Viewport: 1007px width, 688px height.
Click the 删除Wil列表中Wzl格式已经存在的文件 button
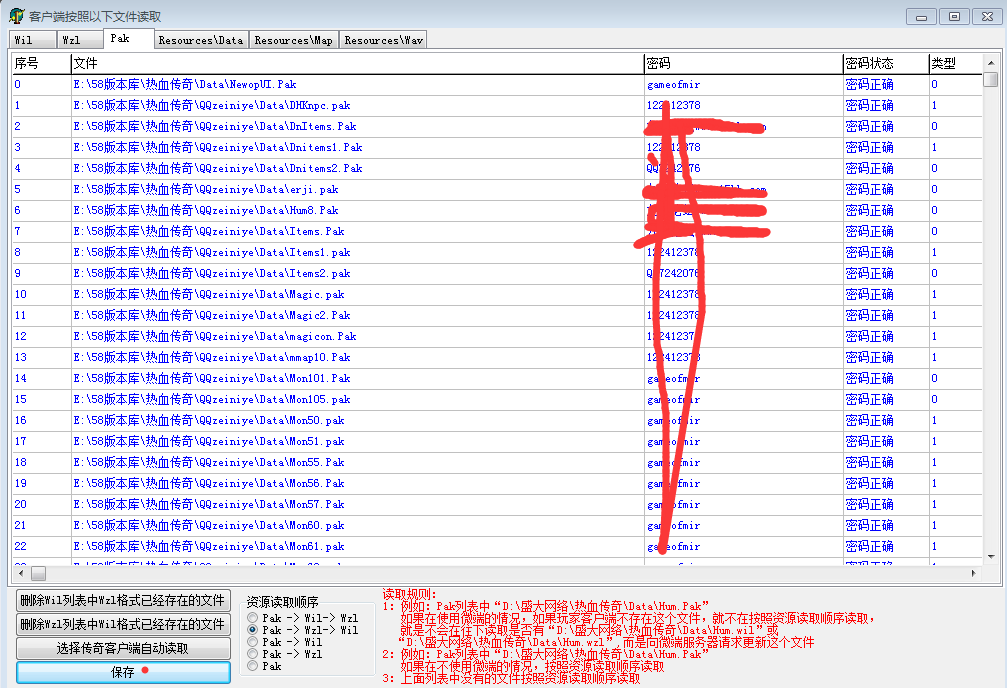coord(123,600)
